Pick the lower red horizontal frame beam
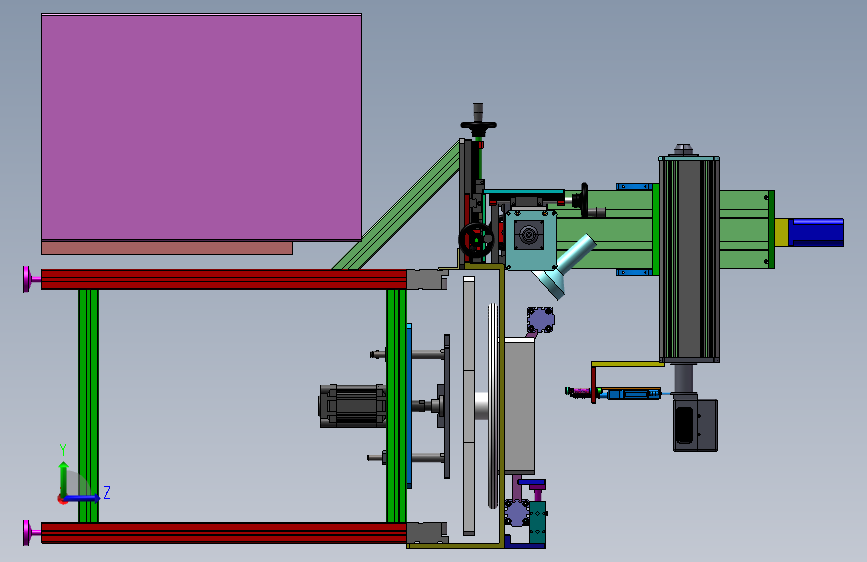867x562 pixels. coord(224,533)
